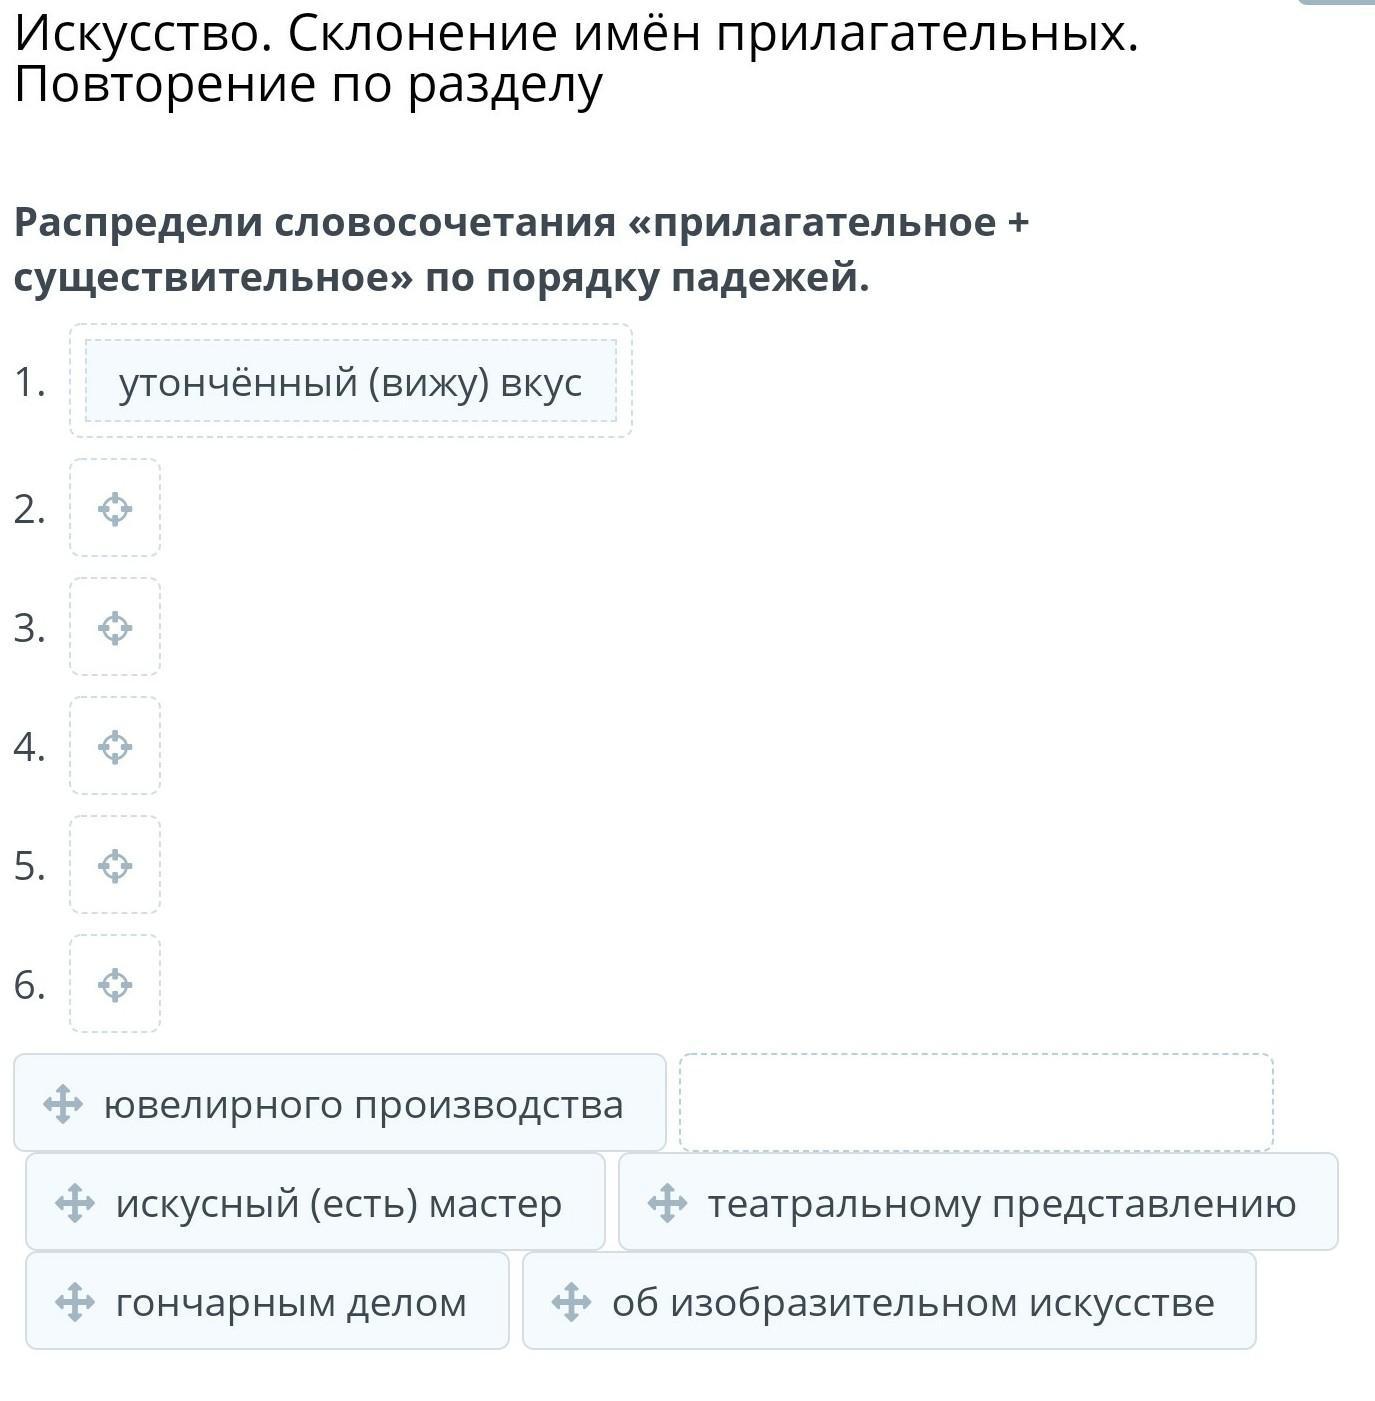Viewport: 1375px width, 1401px height.
Task: Click the target icon in slot 4
Action: [x=115, y=747]
